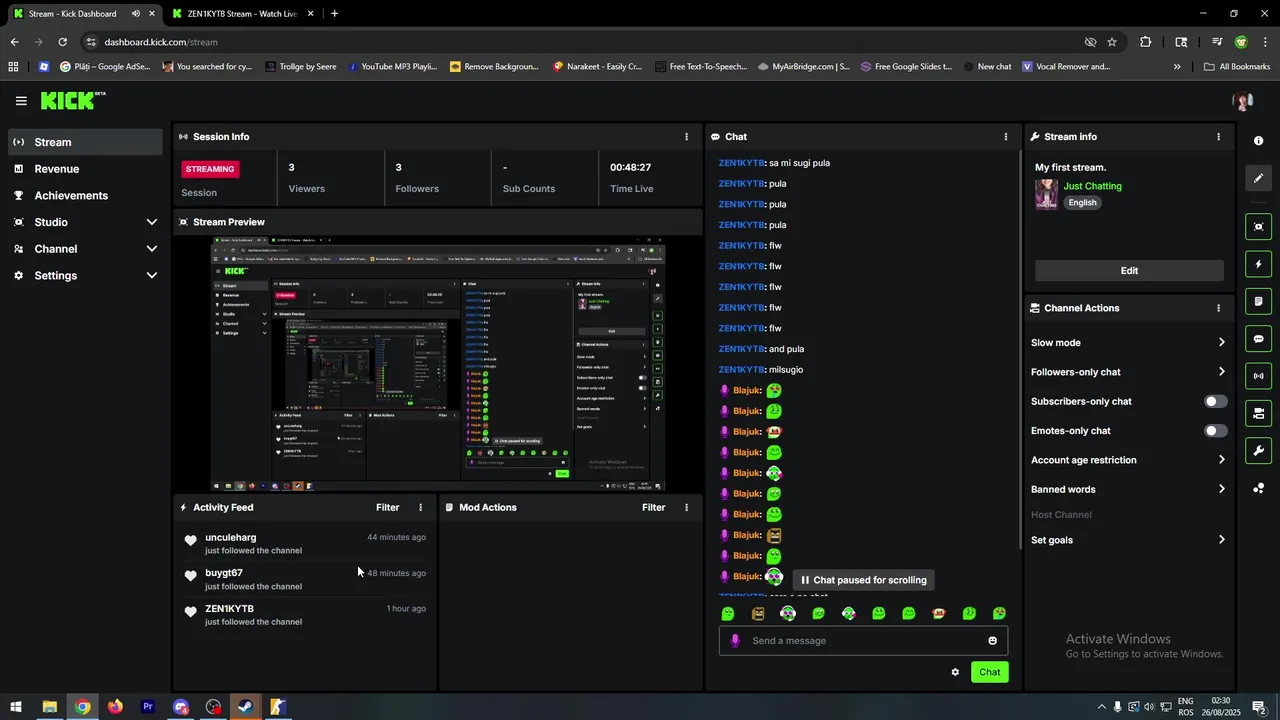Screen dimensions: 1280x720
Task: Insert the brown angry face emote
Action: 758,613
